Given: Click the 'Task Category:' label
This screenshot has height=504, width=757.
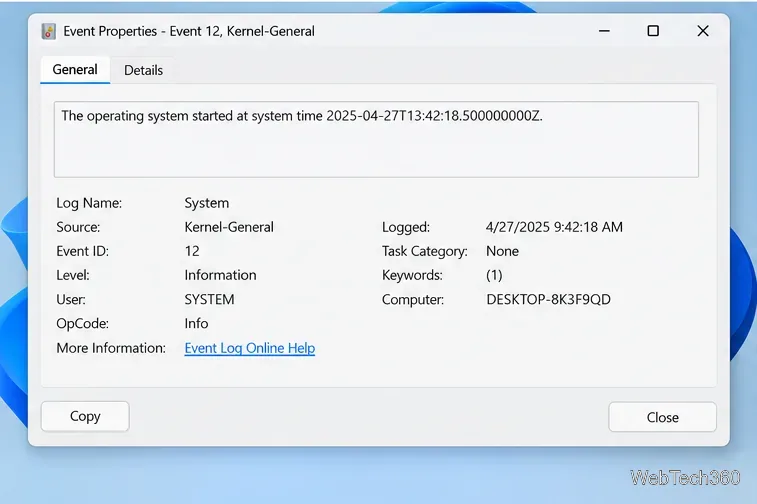Looking at the screenshot, I should pyautogui.click(x=424, y=251).
